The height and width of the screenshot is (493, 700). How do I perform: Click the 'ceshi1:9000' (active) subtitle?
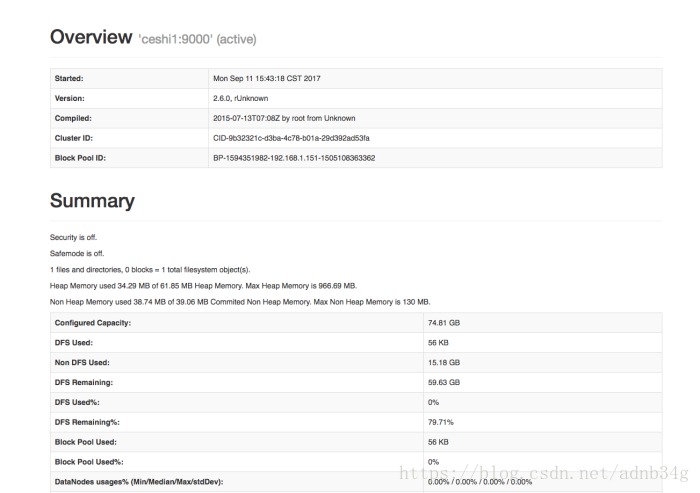(197, 39)
